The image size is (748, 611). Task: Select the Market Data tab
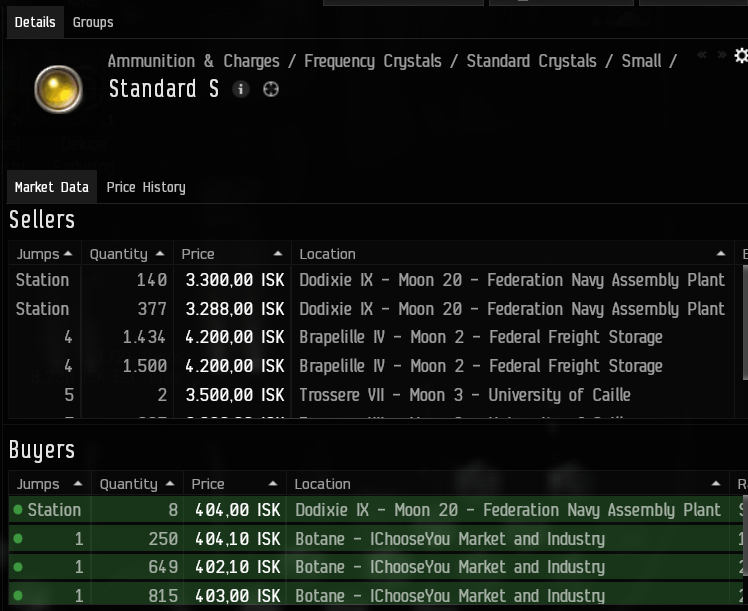pyautogui.click(x=52, y=187)
